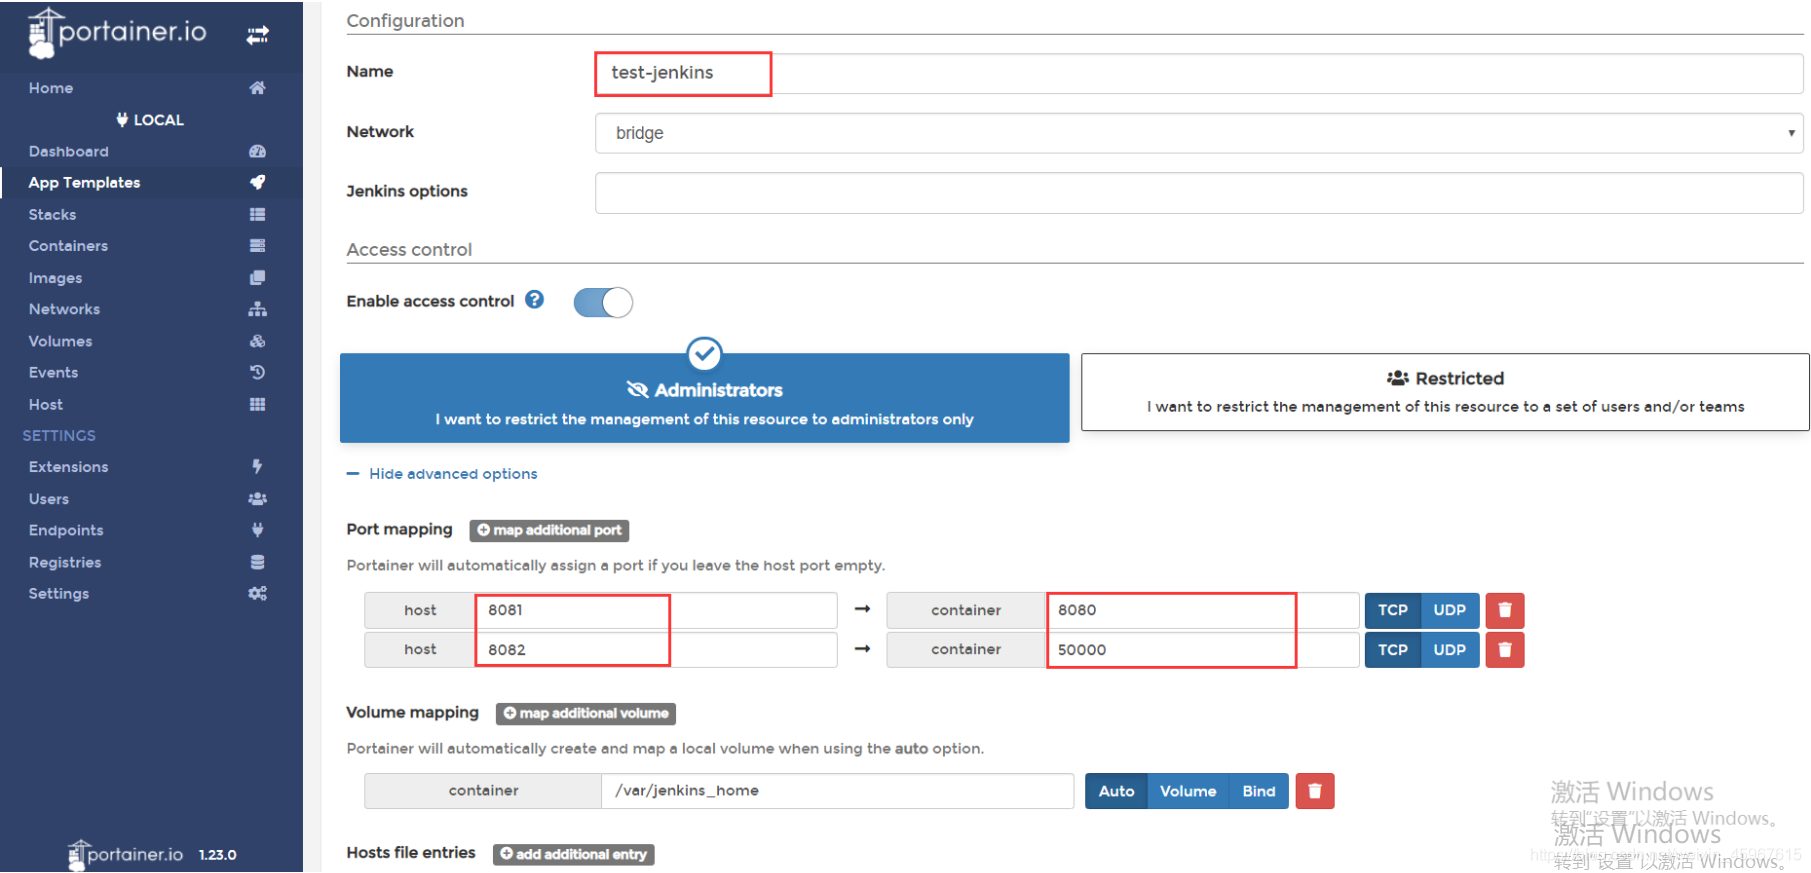
Task: Click the Settings cogs icon
Action: coord(257,594)
